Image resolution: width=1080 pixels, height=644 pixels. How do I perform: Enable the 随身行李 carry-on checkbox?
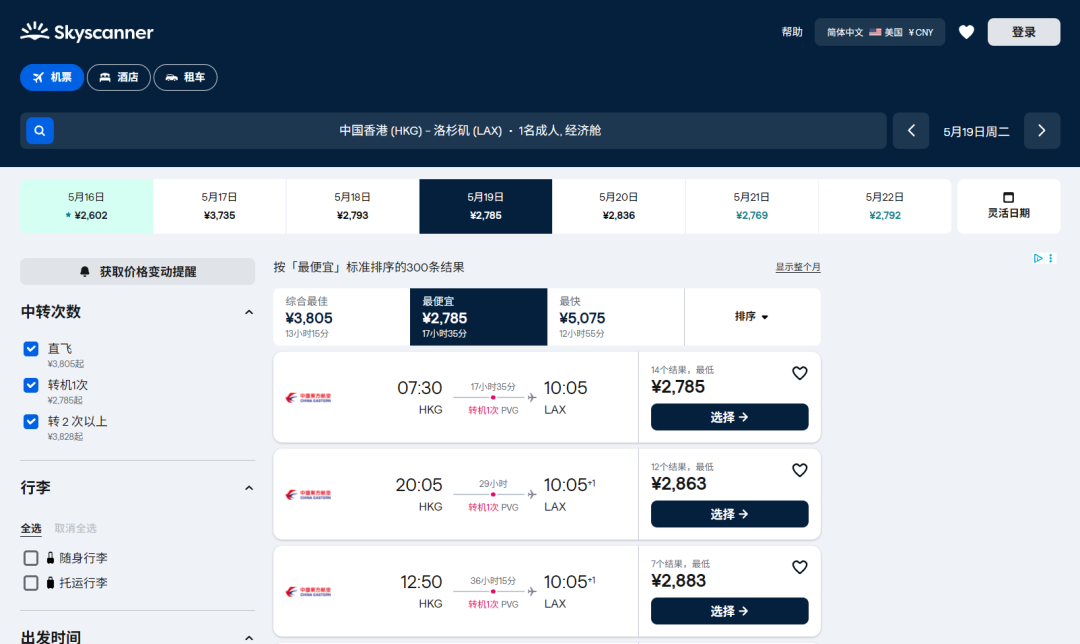(31, 558)
